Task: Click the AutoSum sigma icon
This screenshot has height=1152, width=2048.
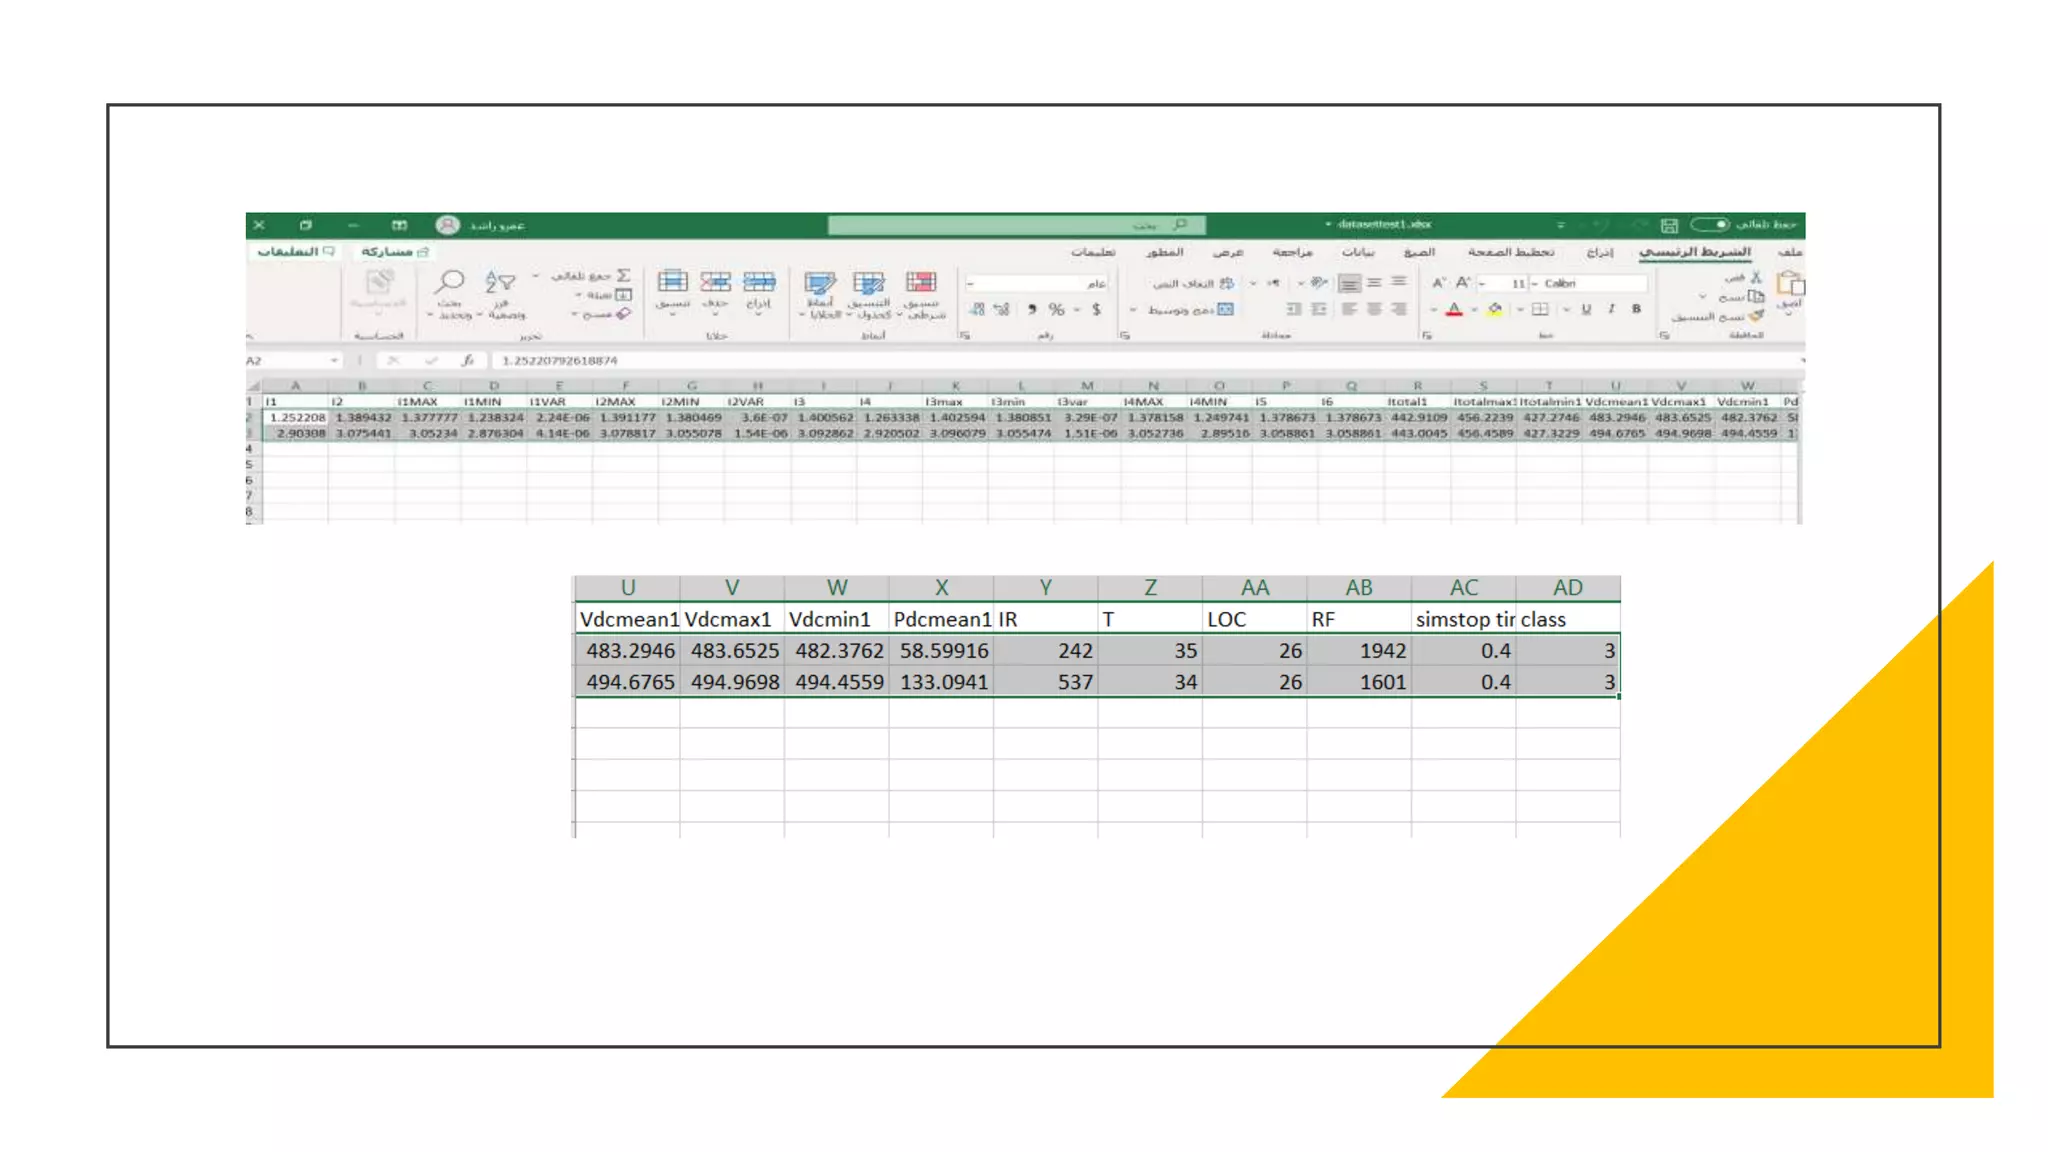Action: [x=623, y=275]
